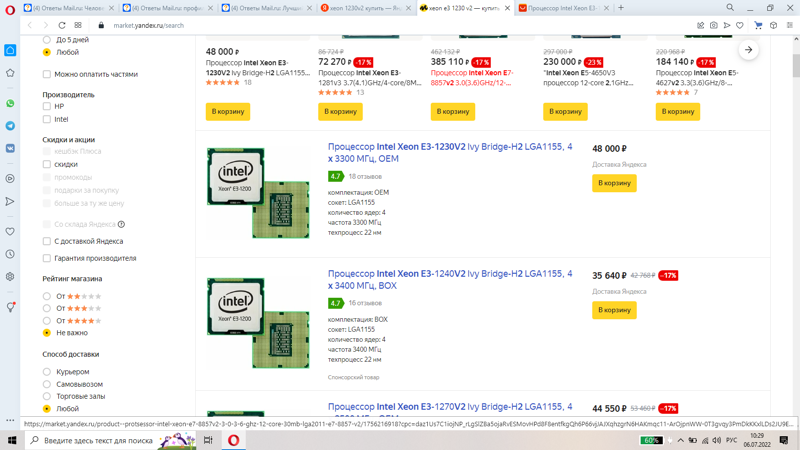This screenshot has width=800, height=450.
Task: Select the two-star store rating option
Action: pyautogui.click(x=46, y=296)
